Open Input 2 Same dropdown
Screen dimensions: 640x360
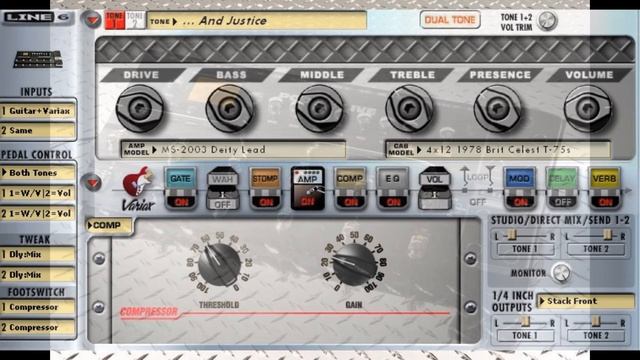(x=38, y=131)
